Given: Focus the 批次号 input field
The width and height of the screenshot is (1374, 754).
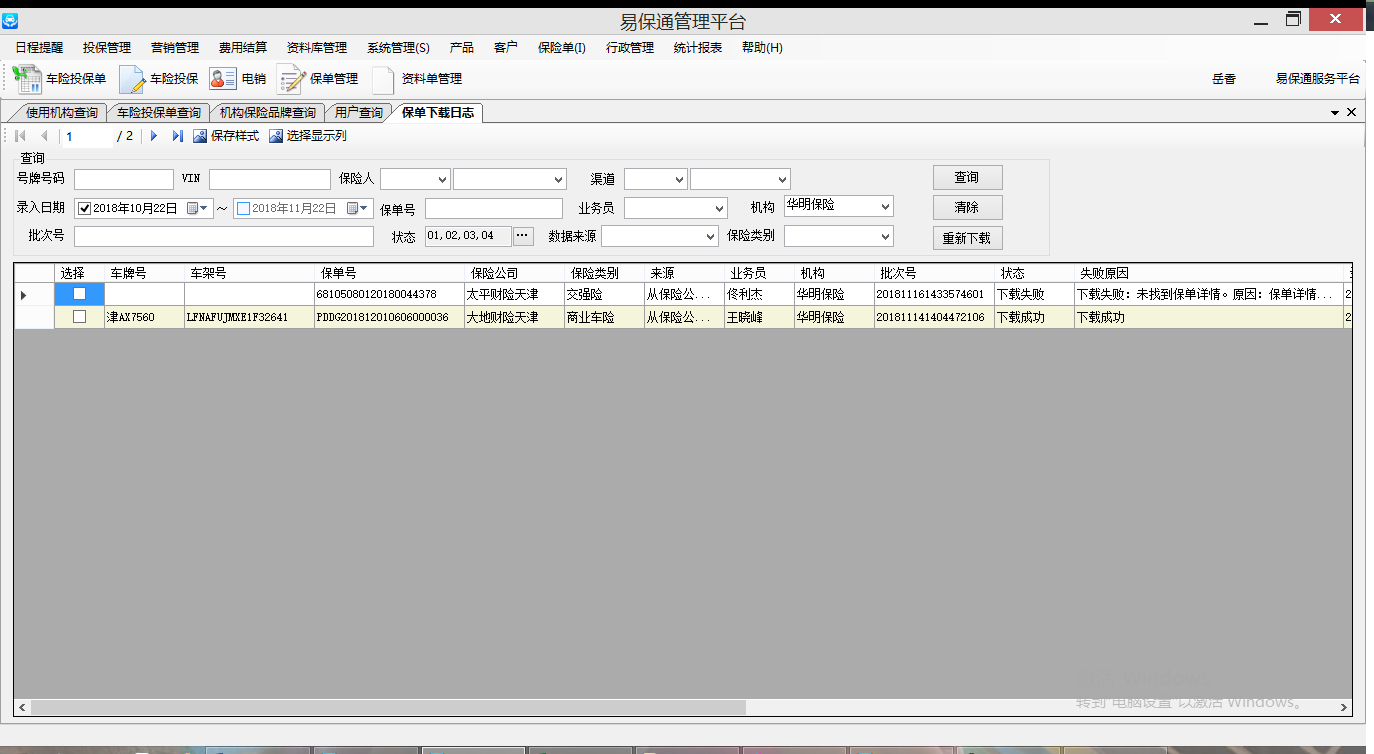Looking at the screenshot, I should 224,236.
